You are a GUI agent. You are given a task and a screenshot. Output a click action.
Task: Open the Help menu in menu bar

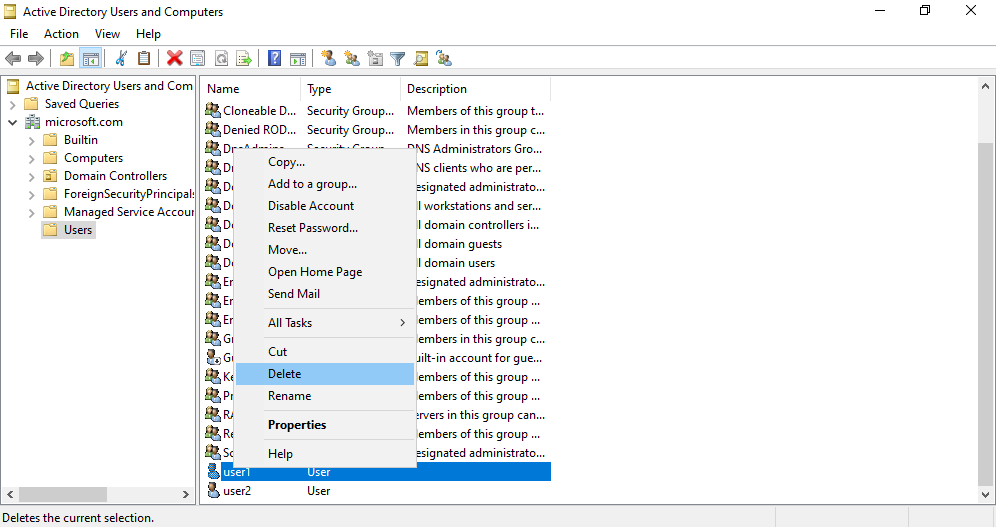148,34
